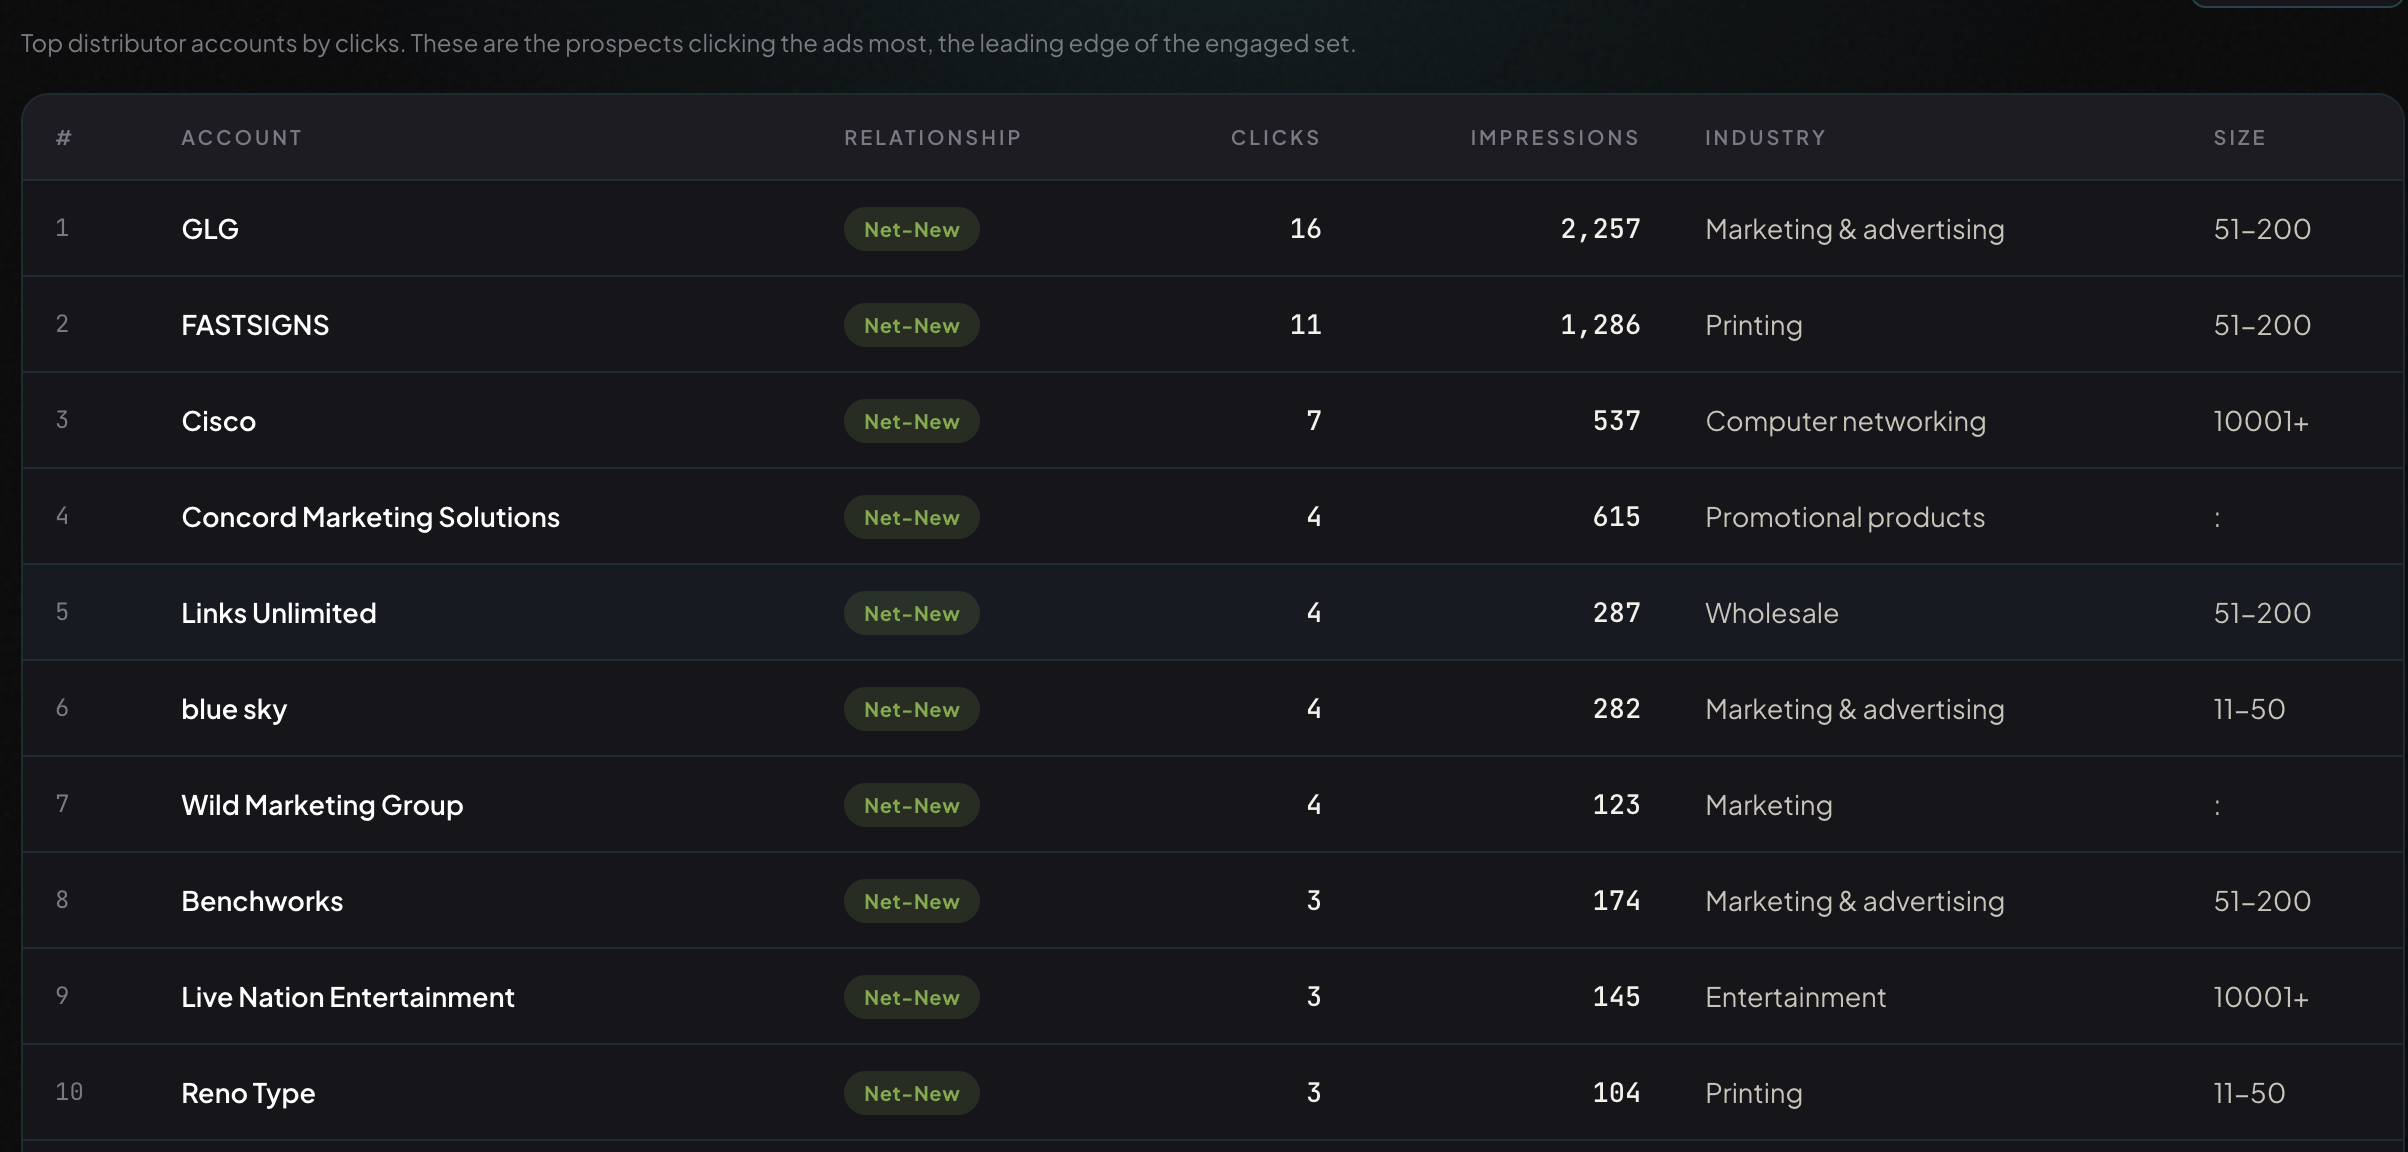Click the RELATIONSHIP column header
Image resolution: width=2408 pixels, height=1152 pixels.
point(932,138)
